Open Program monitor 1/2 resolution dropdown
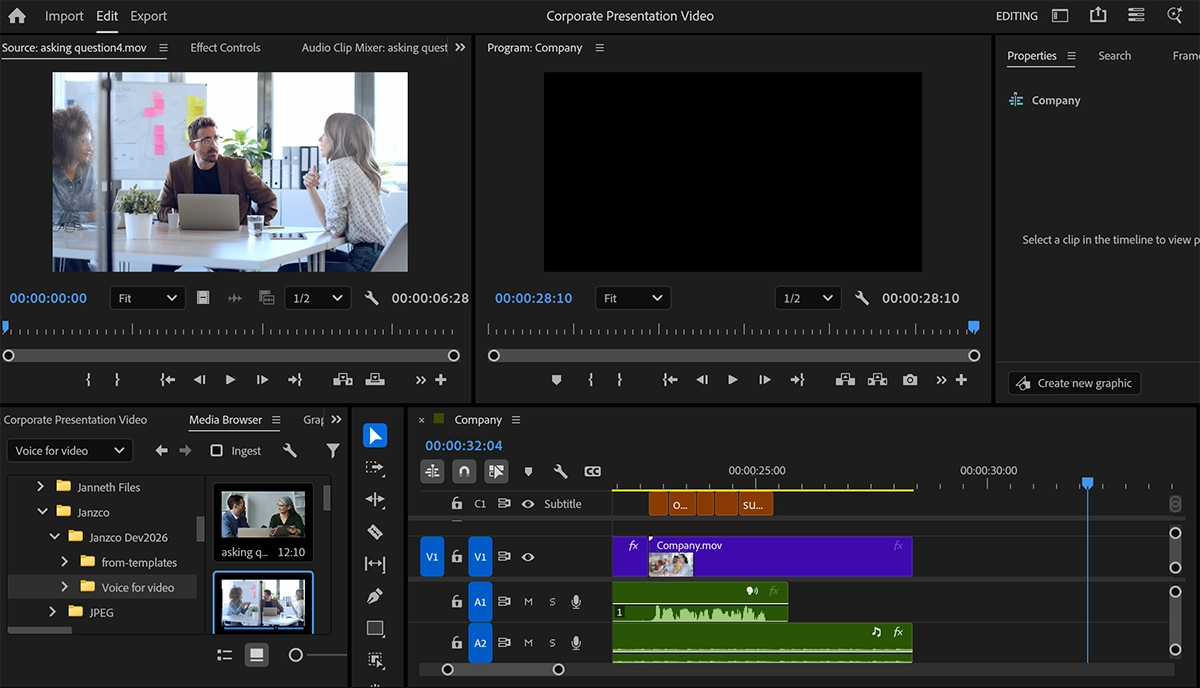 (807, 298)
